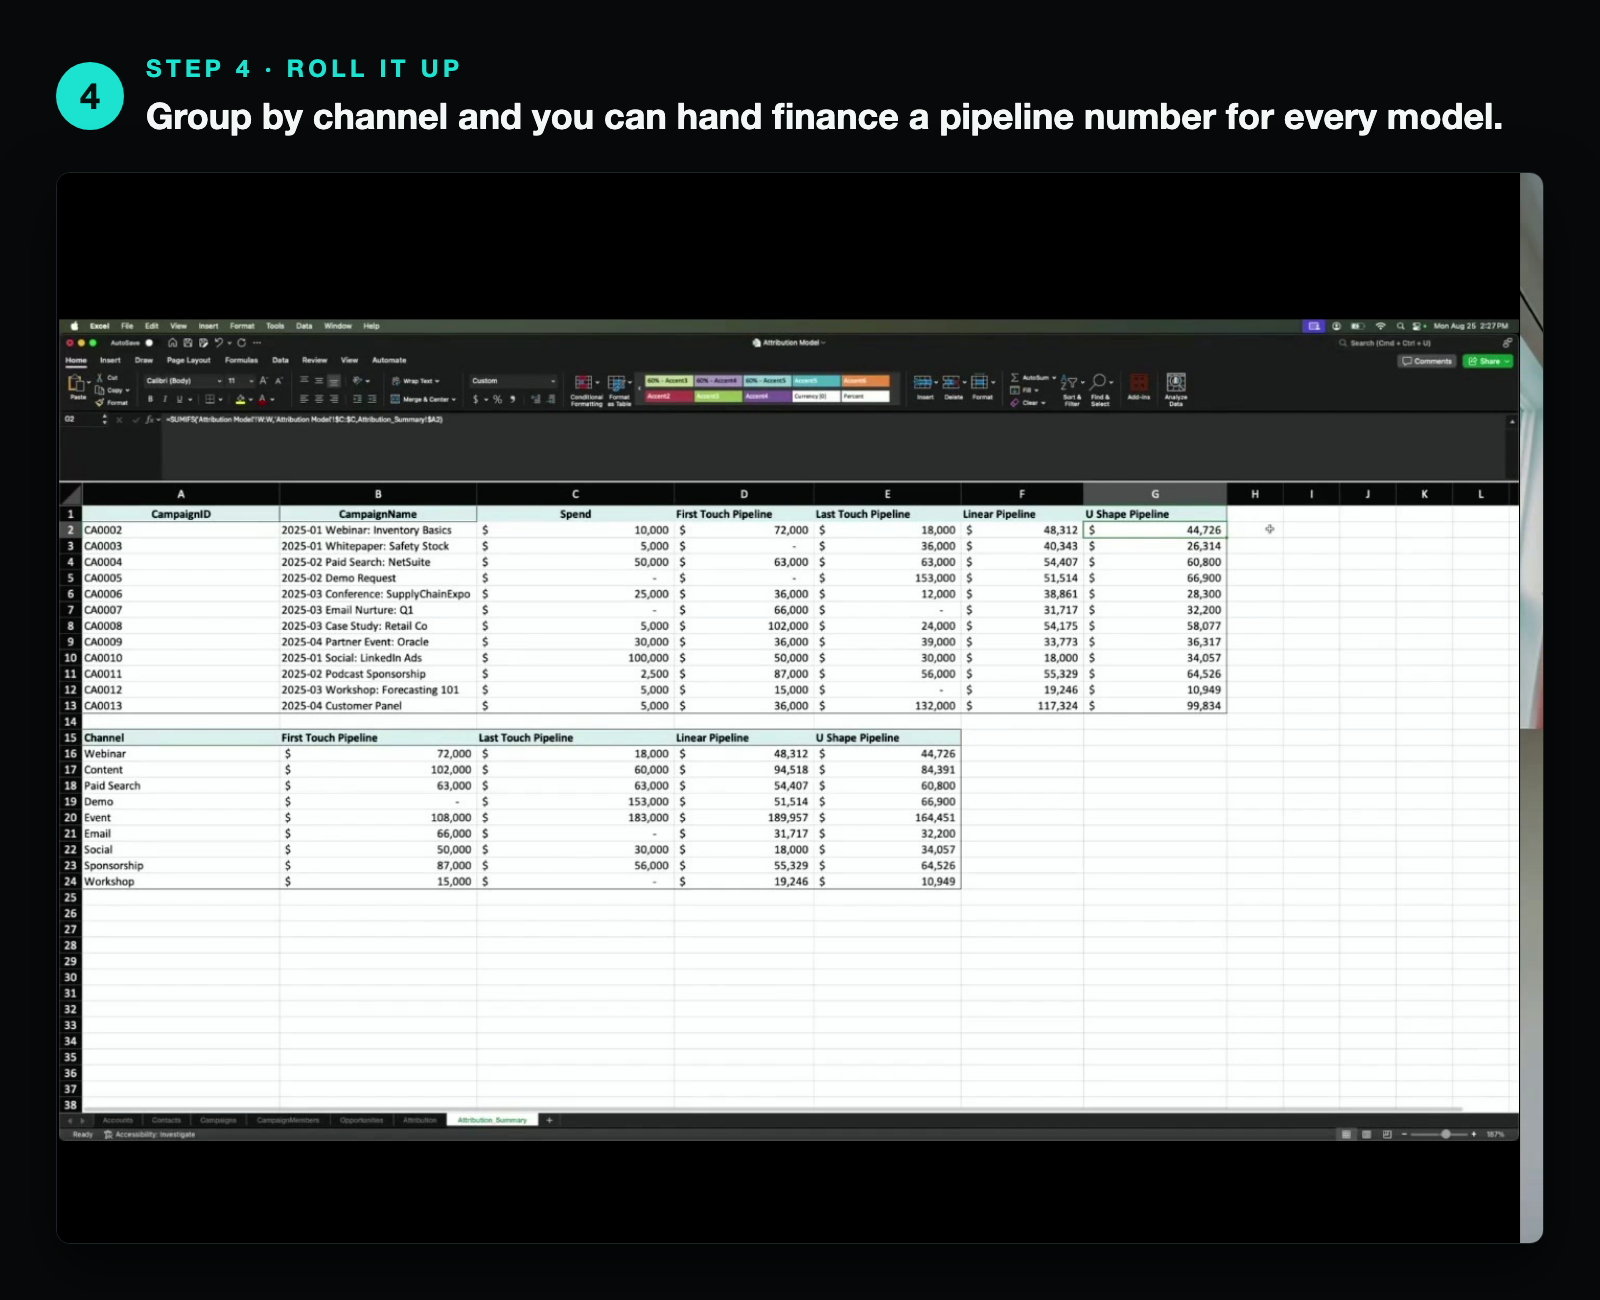The height and width of the screenshot is (1300, 1600).
Task: Click the Comments button
Action: [1426, 361]
